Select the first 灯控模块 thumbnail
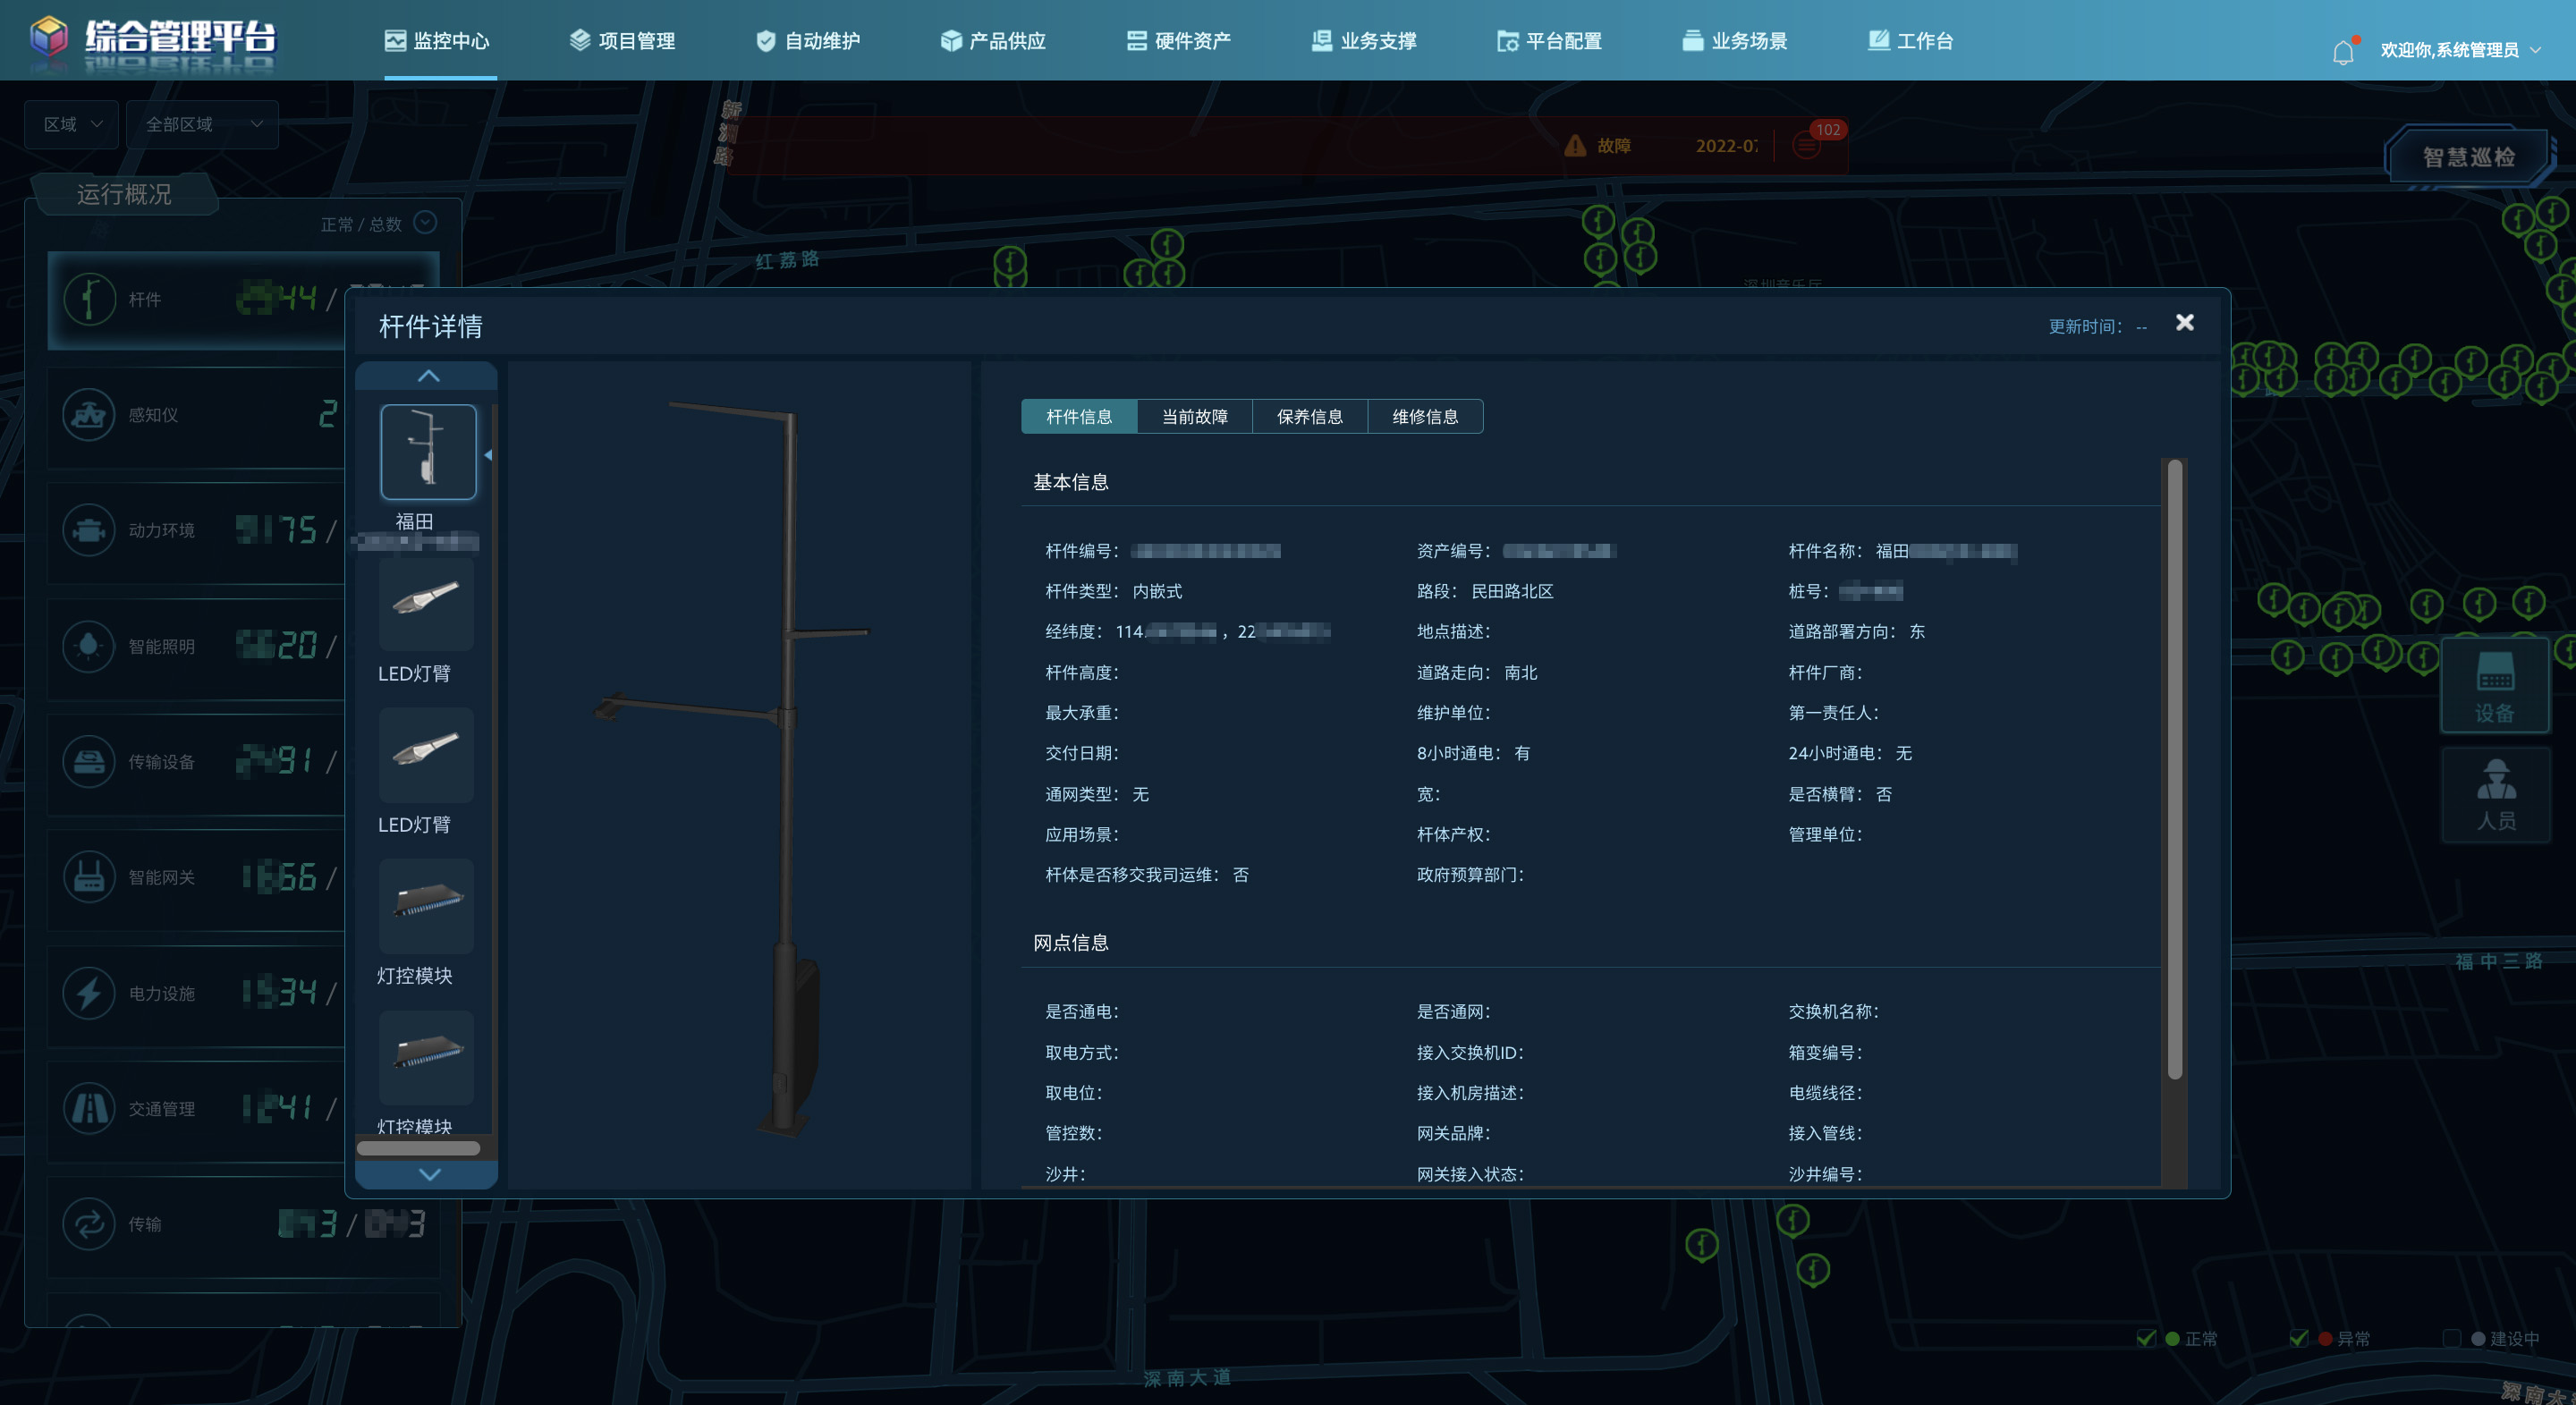 tap(427, 905)
